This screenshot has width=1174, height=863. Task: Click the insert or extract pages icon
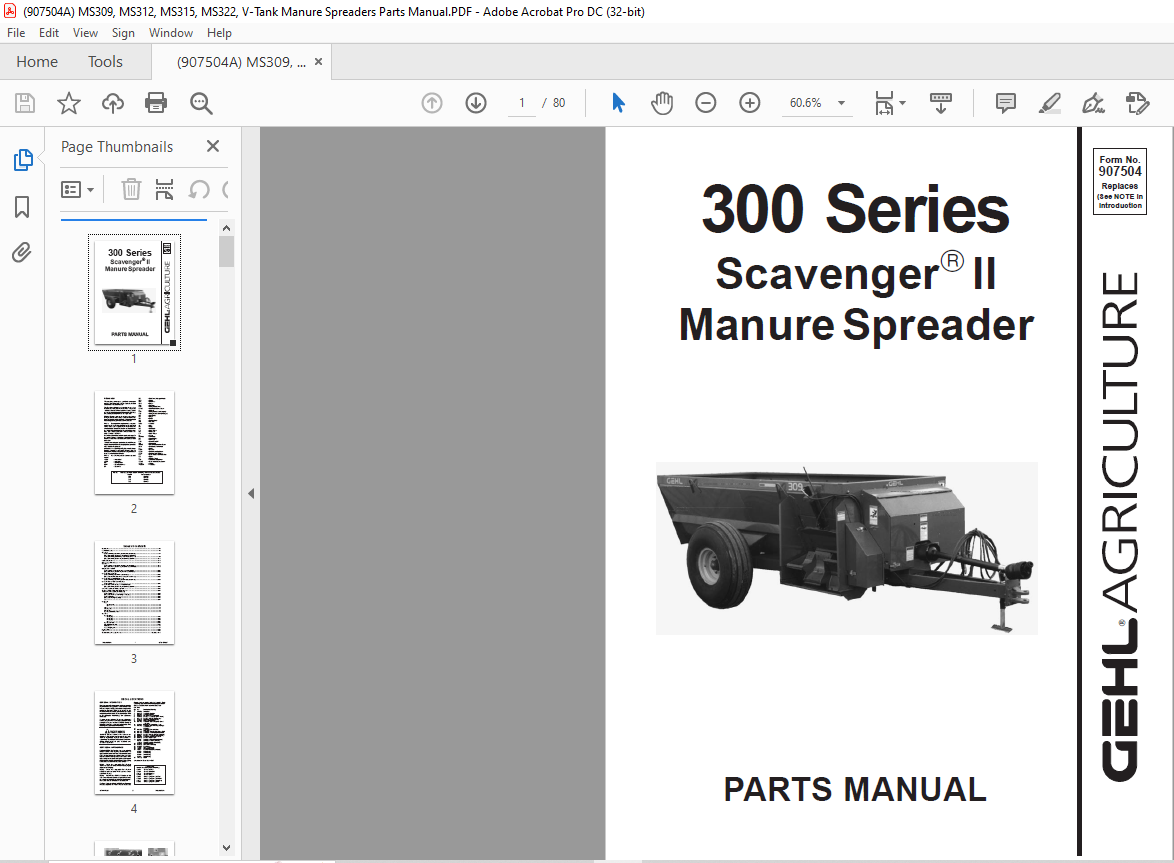coord(164,190)
